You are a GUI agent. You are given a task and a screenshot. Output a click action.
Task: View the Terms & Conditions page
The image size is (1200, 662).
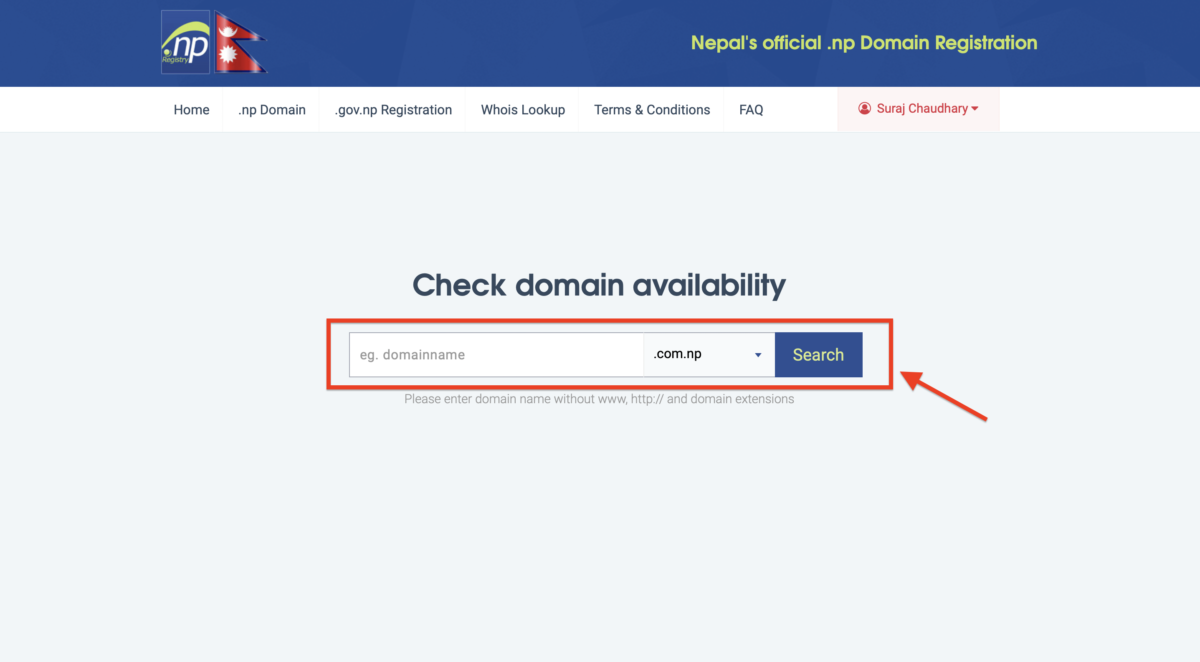tap(651, 109)
